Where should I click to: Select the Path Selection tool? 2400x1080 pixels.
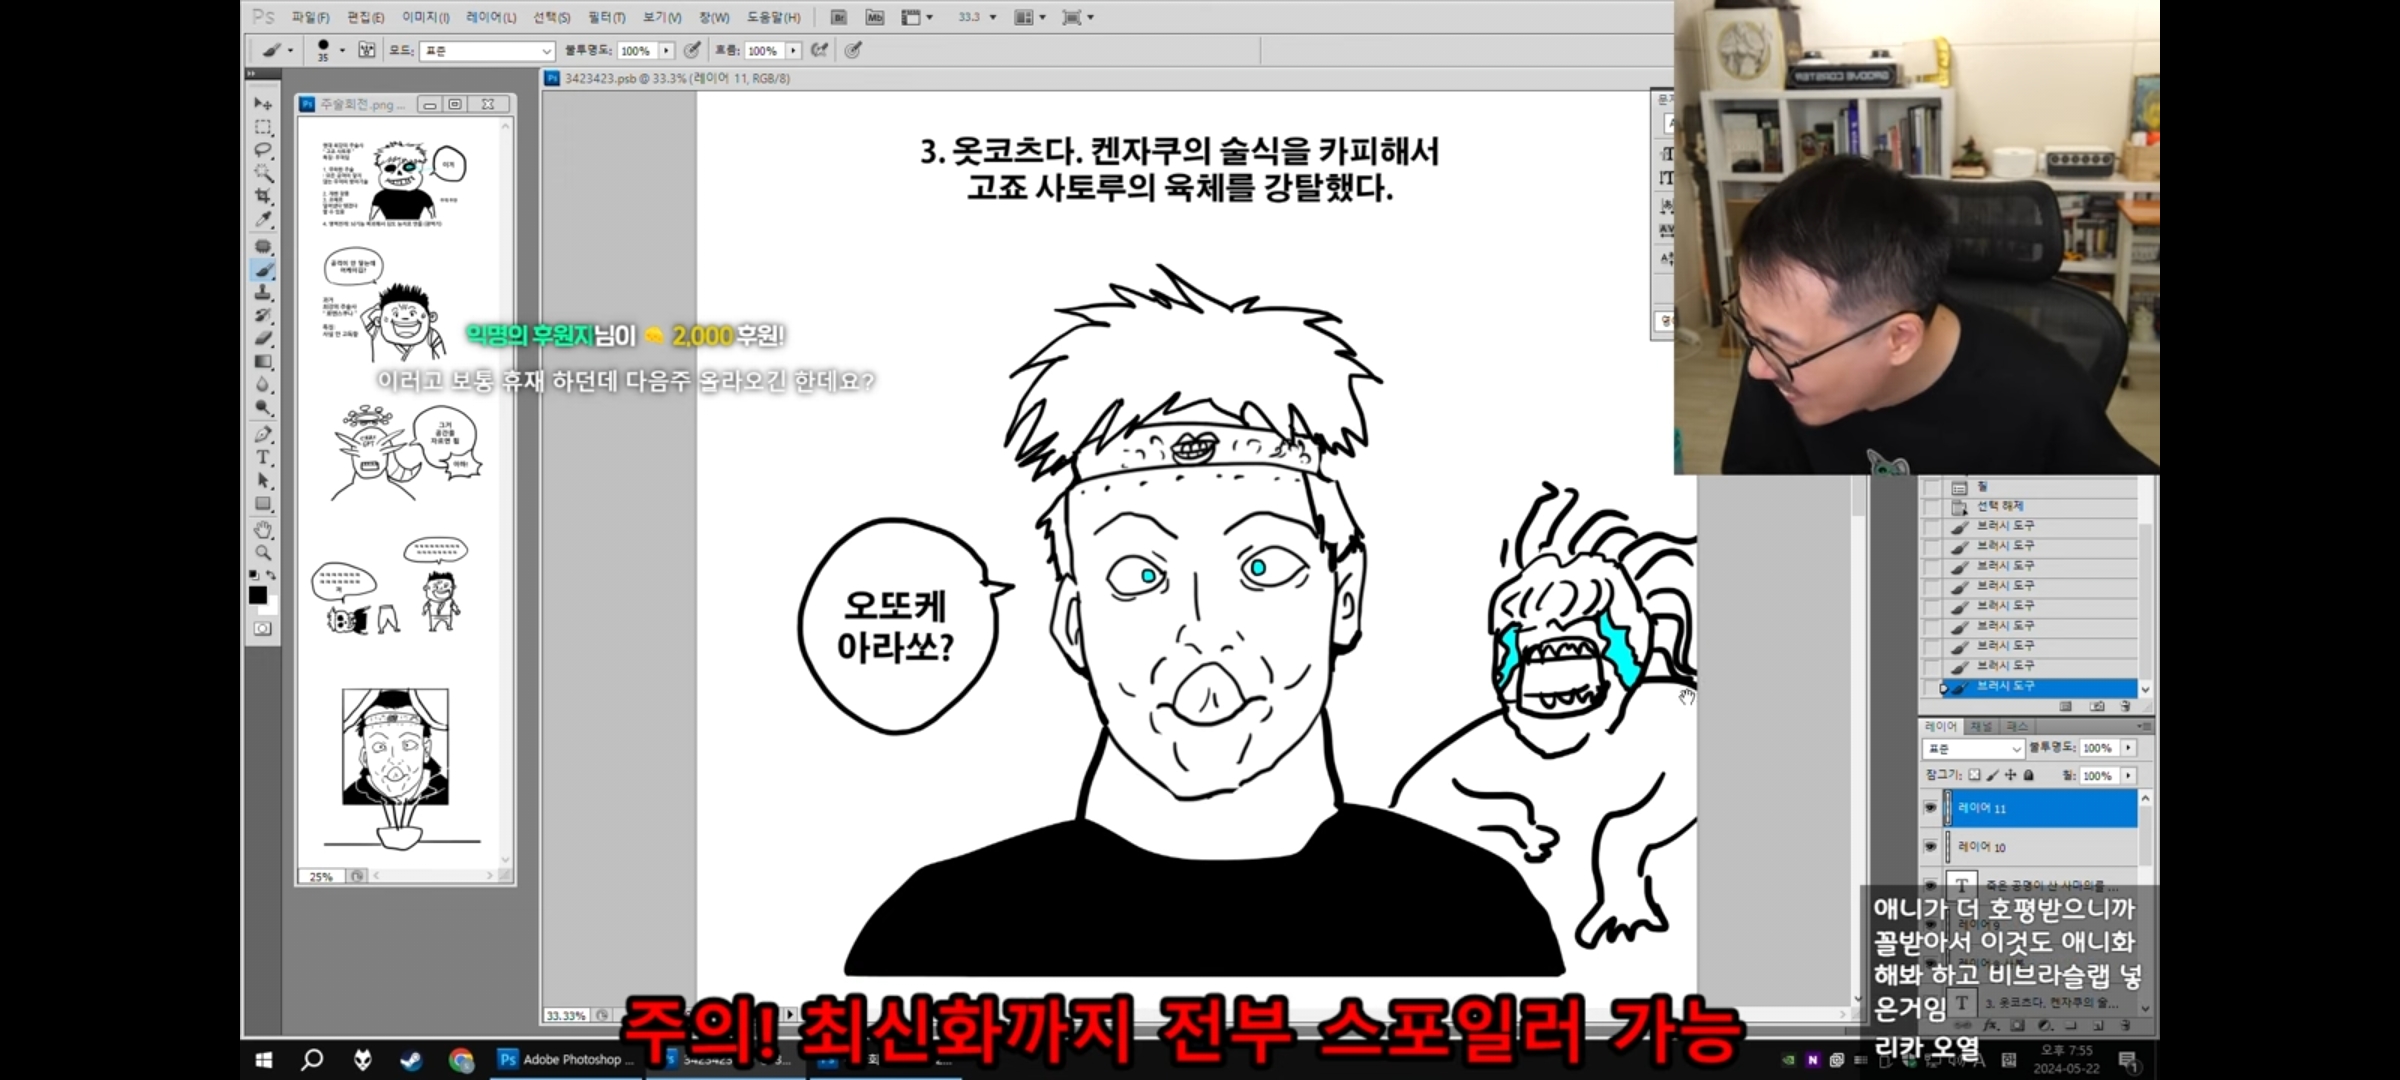click(x=263, y=480)
